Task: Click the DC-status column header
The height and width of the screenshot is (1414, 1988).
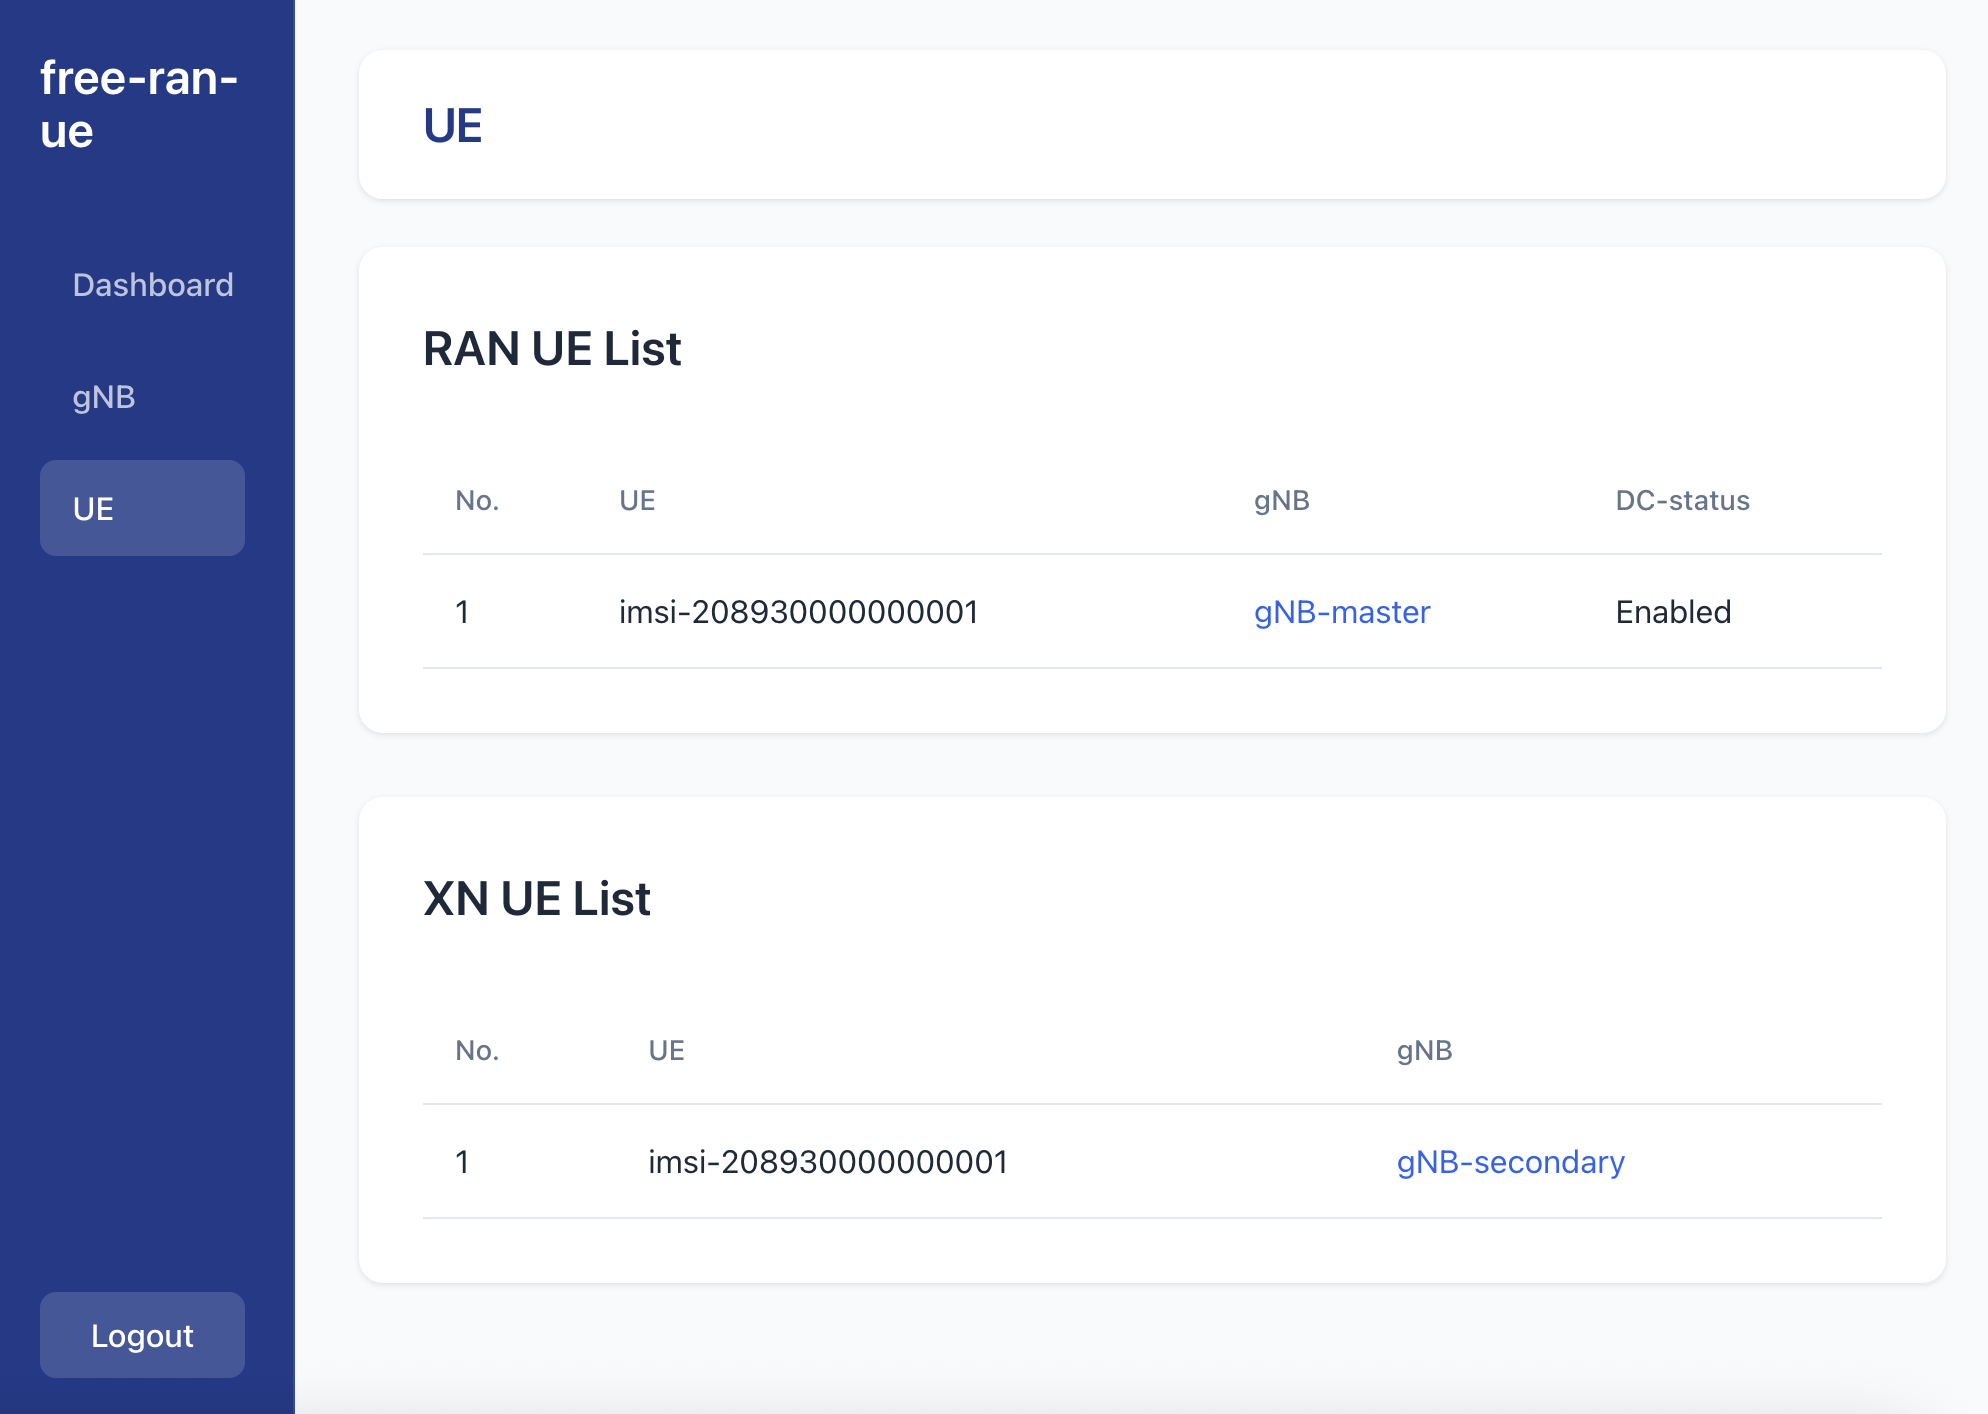Action: 1682,500
